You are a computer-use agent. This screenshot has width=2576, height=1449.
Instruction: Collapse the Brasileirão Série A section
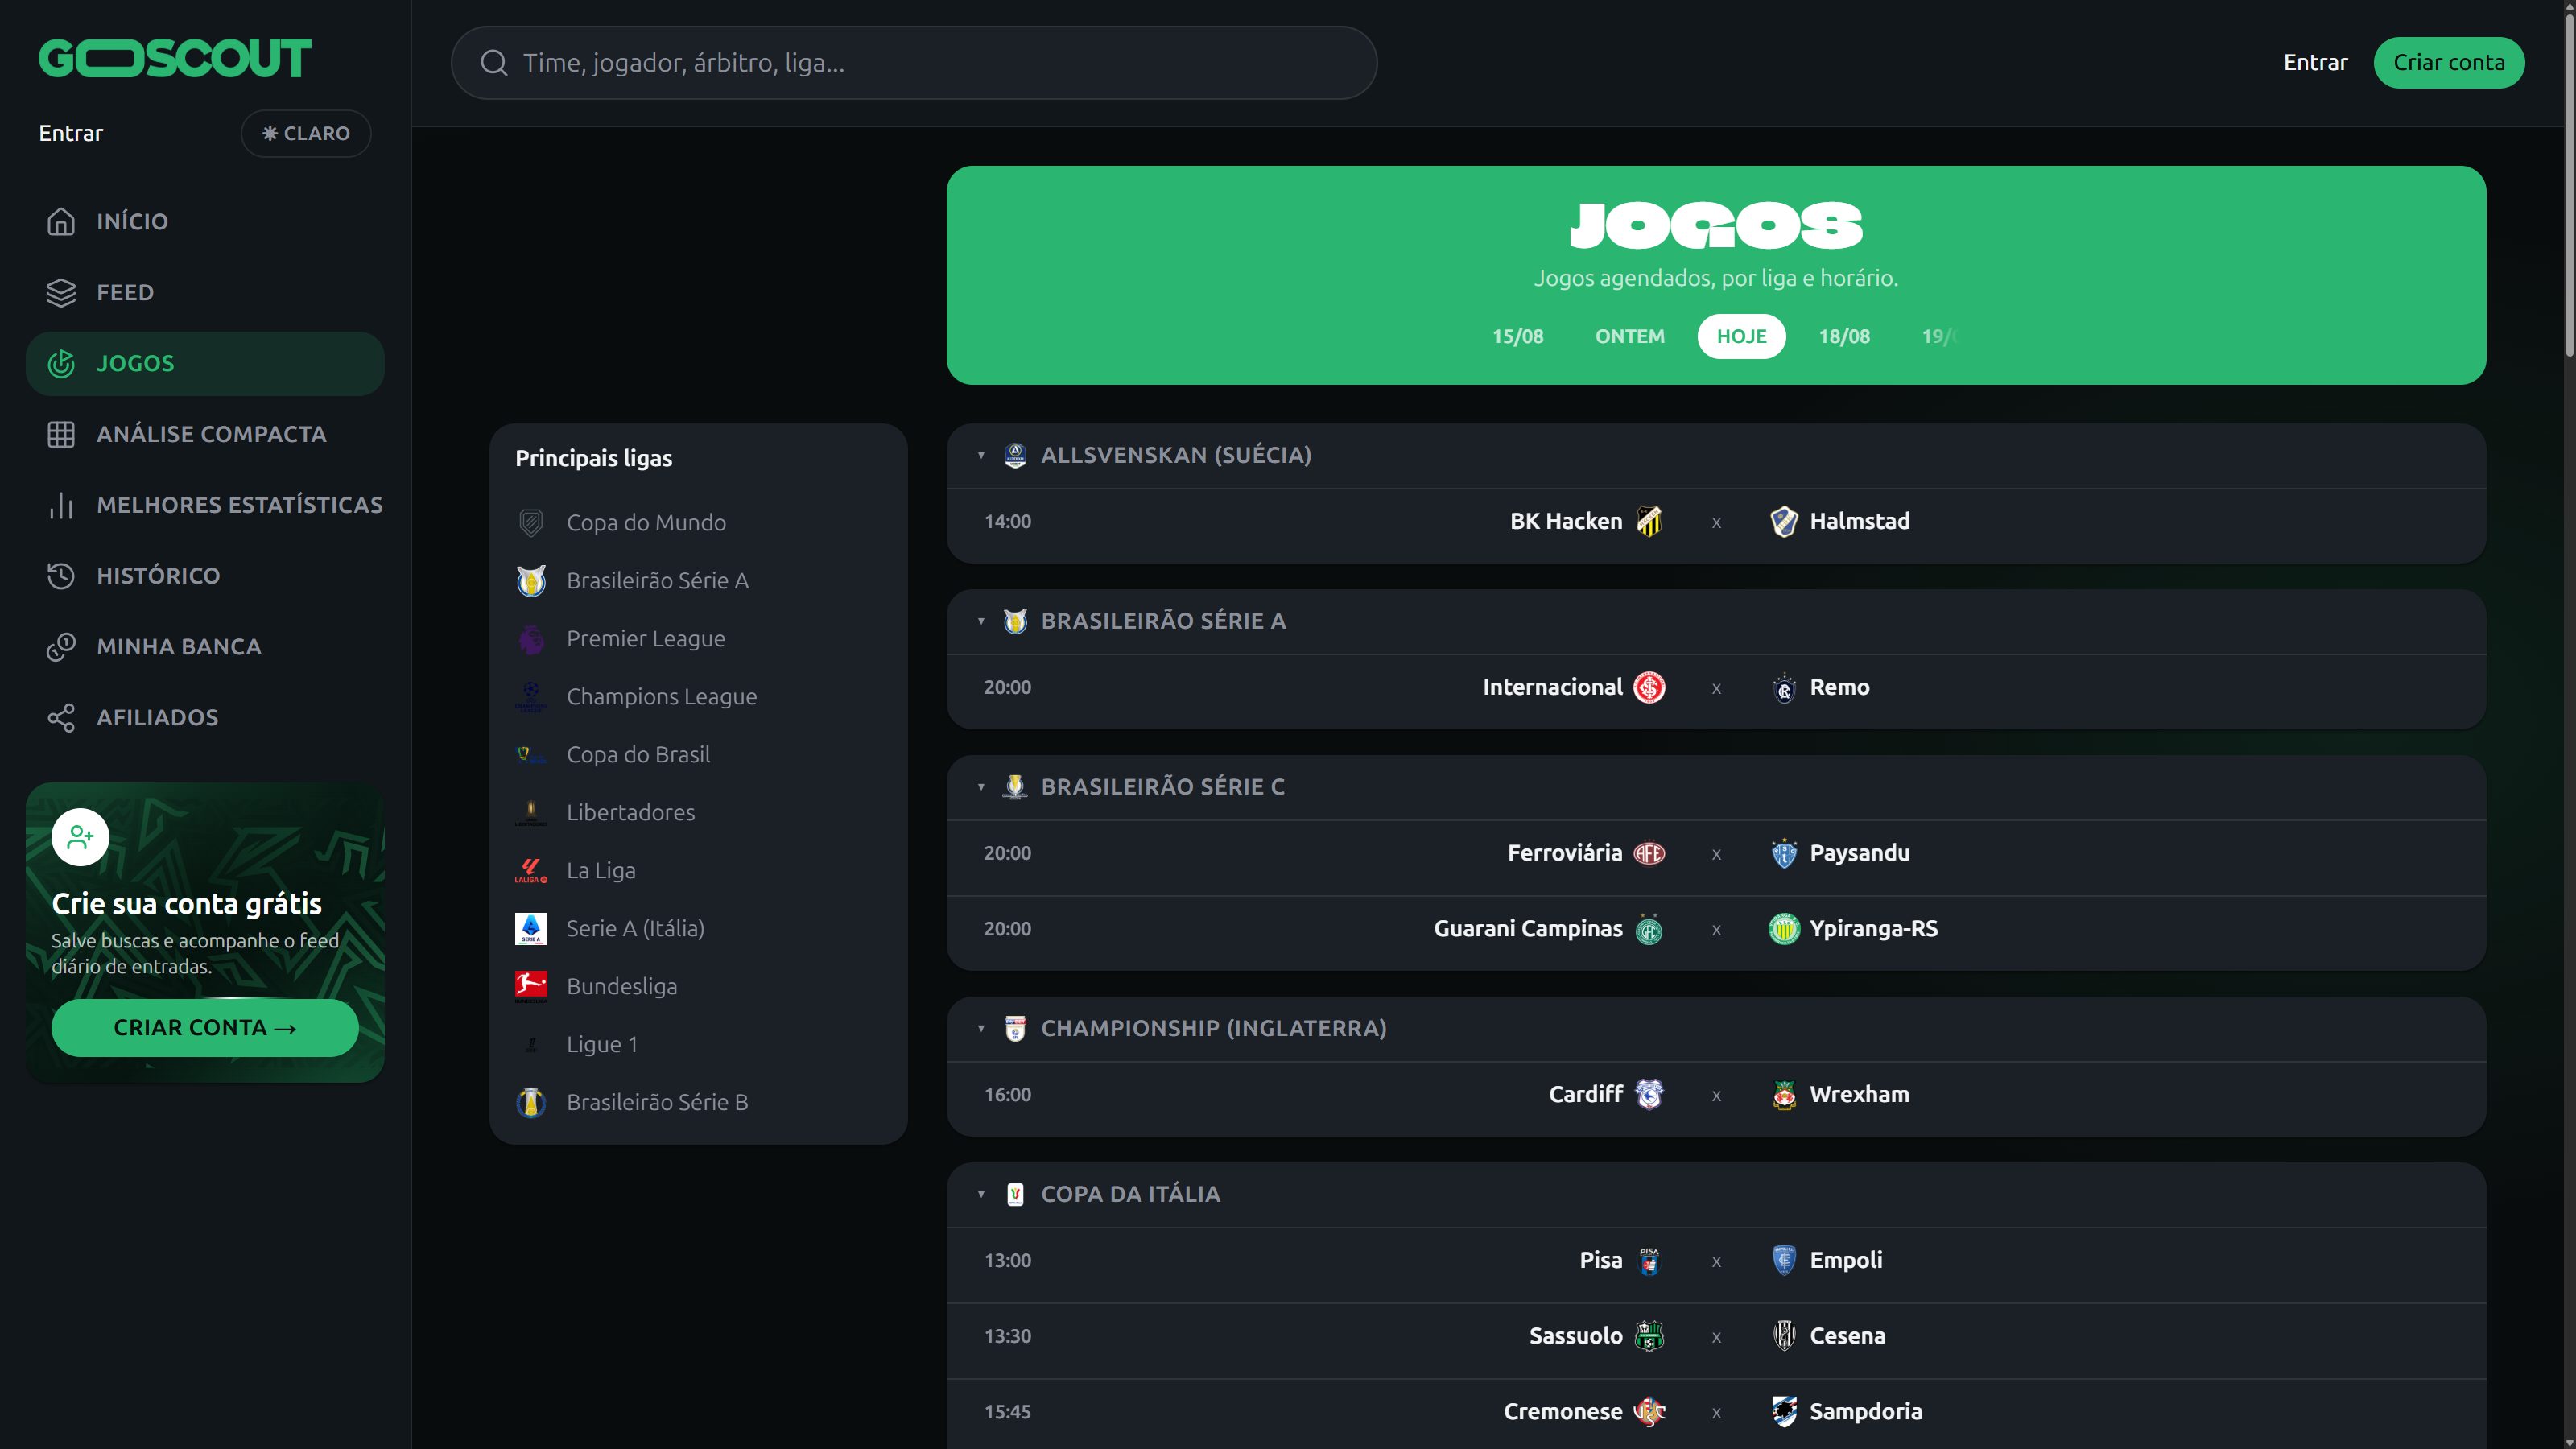pyautogui.click(x=981, y=621)
